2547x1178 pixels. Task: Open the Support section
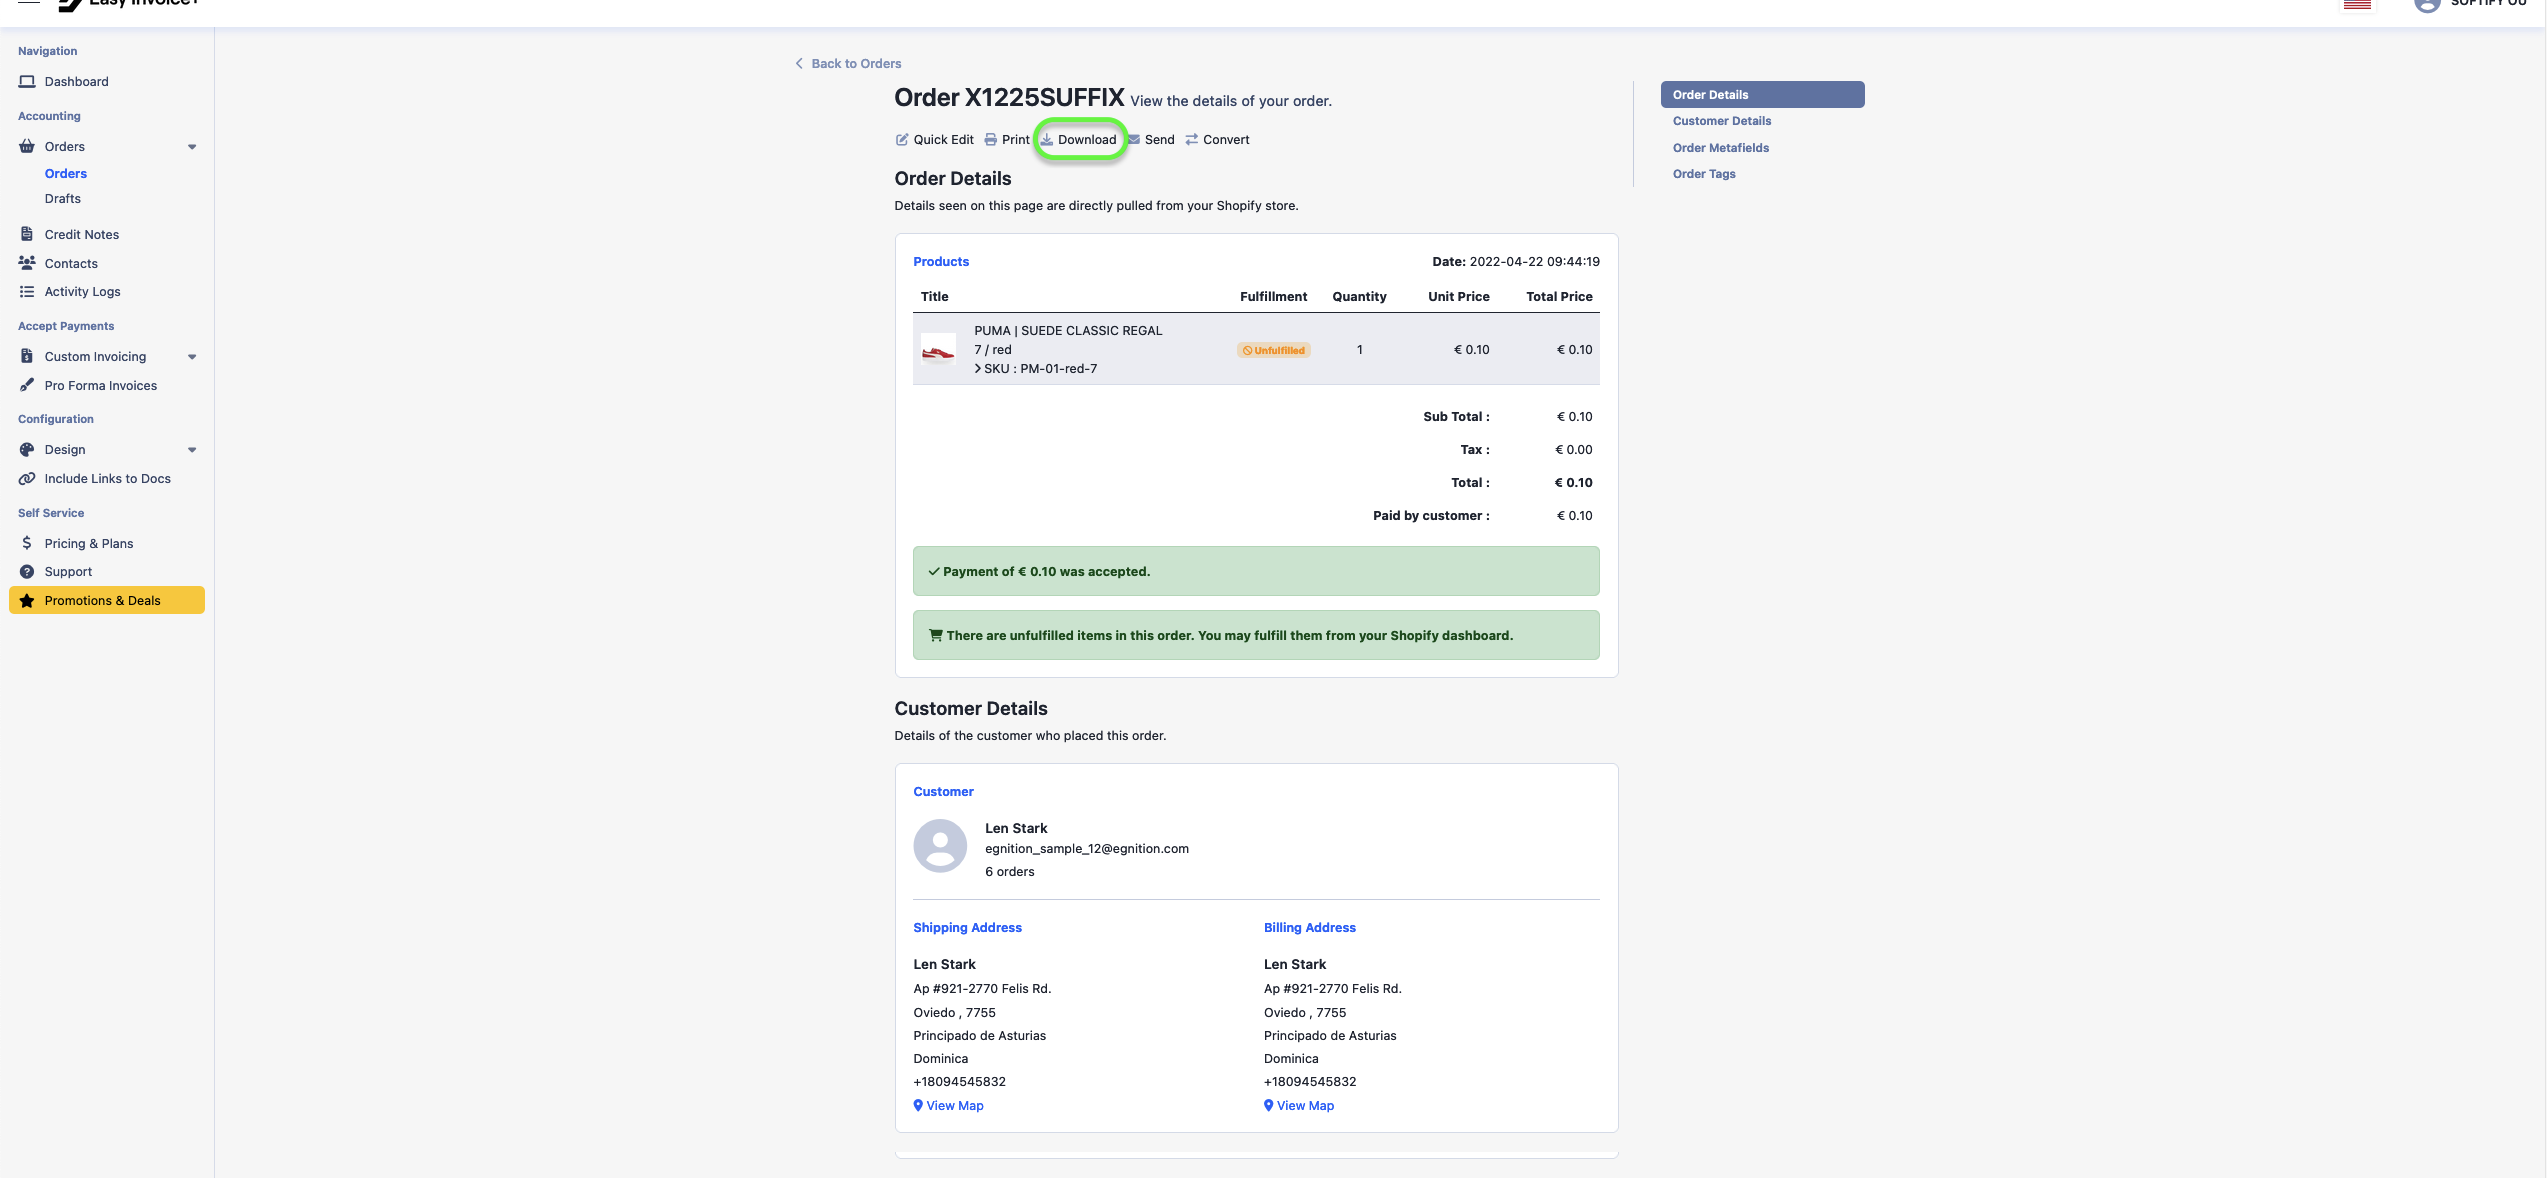click(67, 571)
